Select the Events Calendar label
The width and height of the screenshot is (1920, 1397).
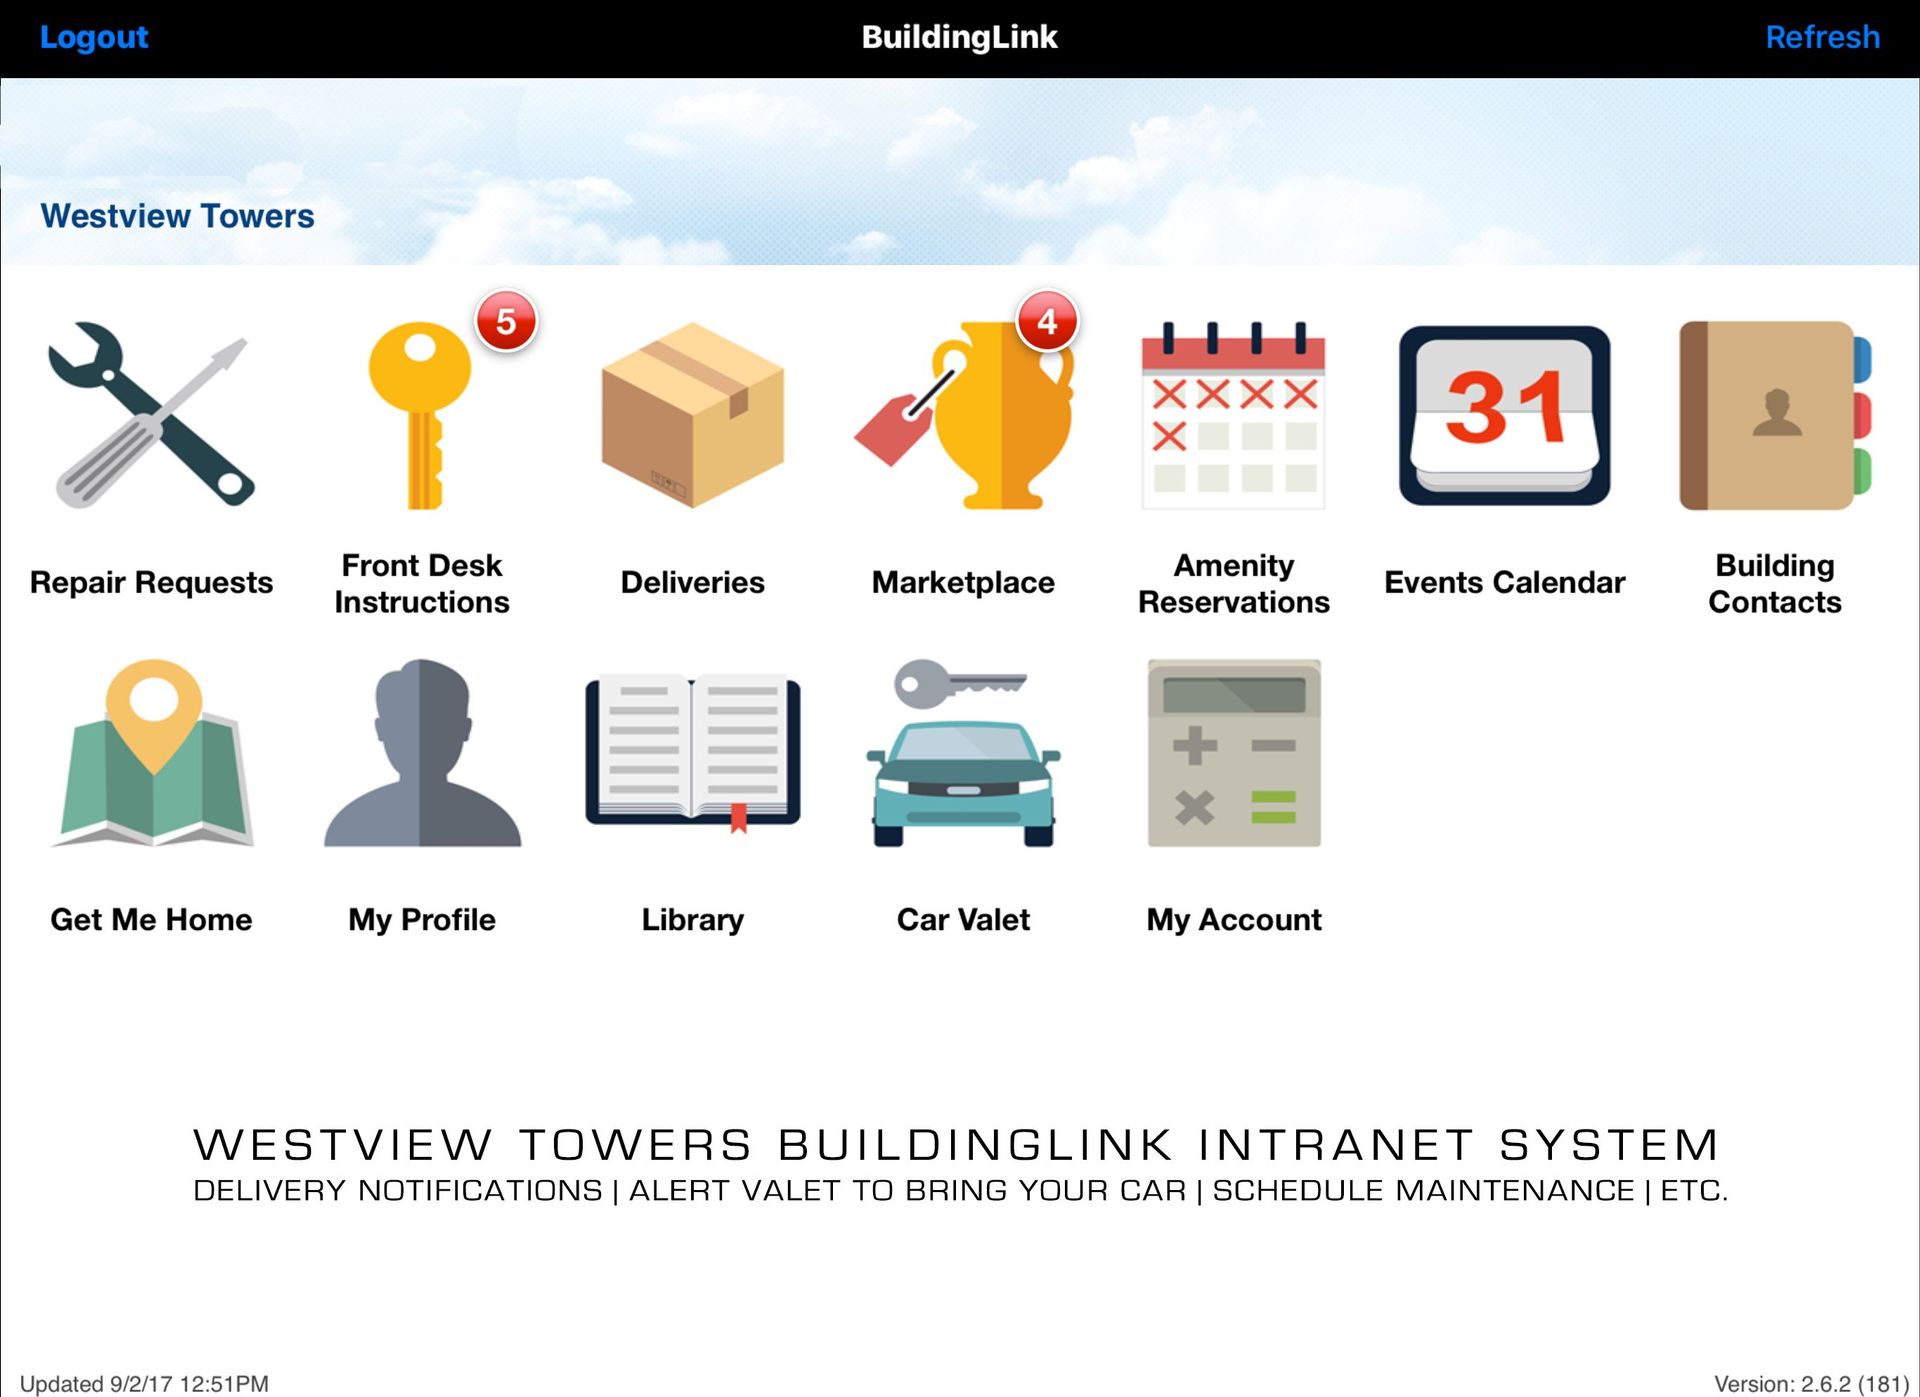pyautogui.click(x=1504, y=582)
